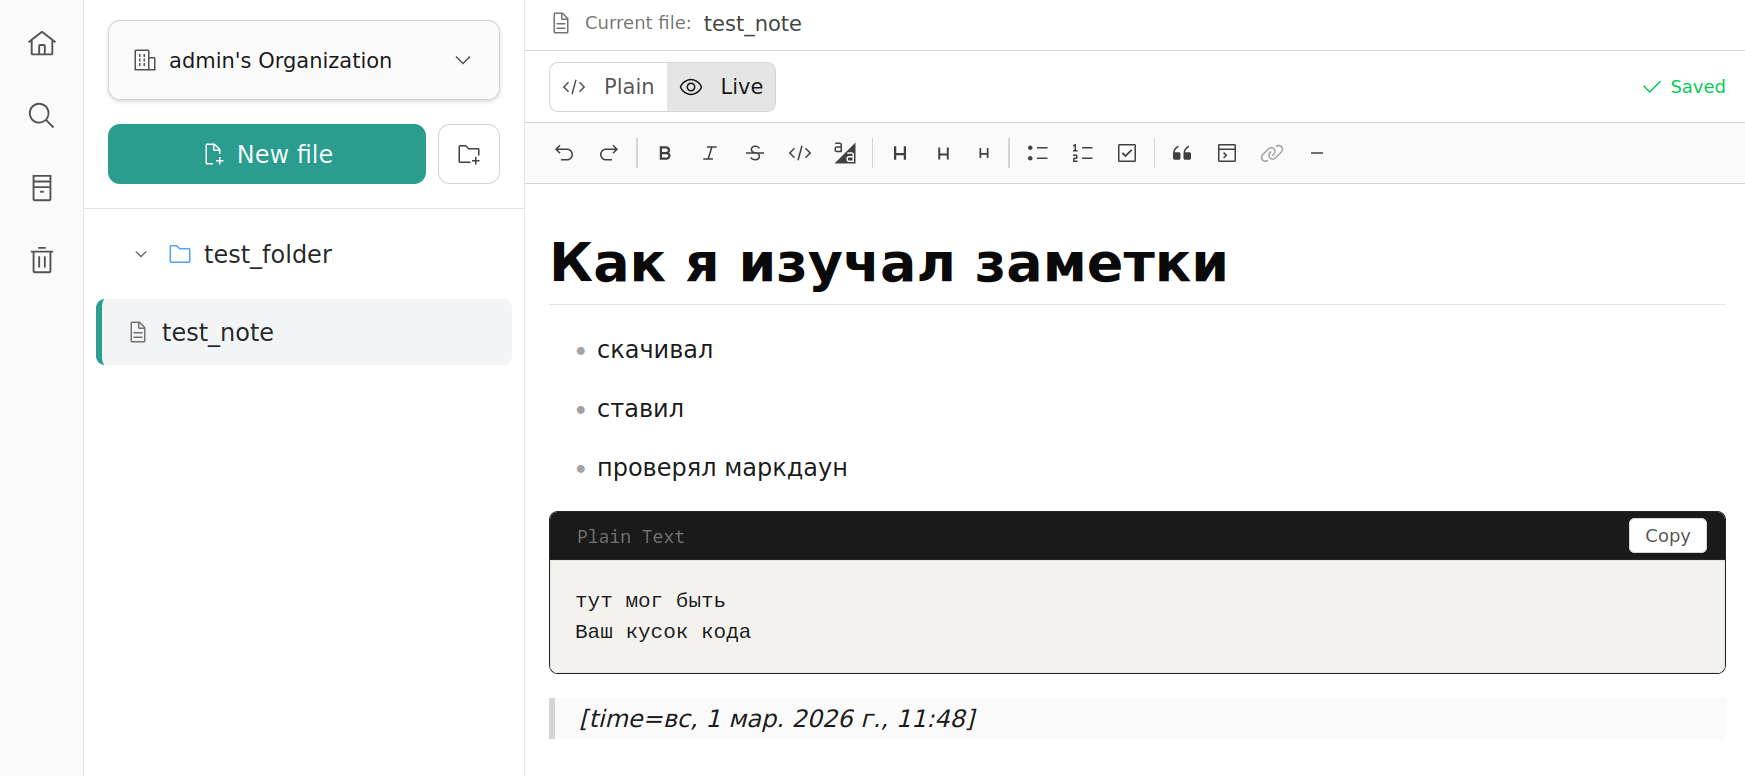The height and width of the screenshot is (776, 1745).
Task: Open search from the sidebar magnifier icon
Action: click(42, 116)
